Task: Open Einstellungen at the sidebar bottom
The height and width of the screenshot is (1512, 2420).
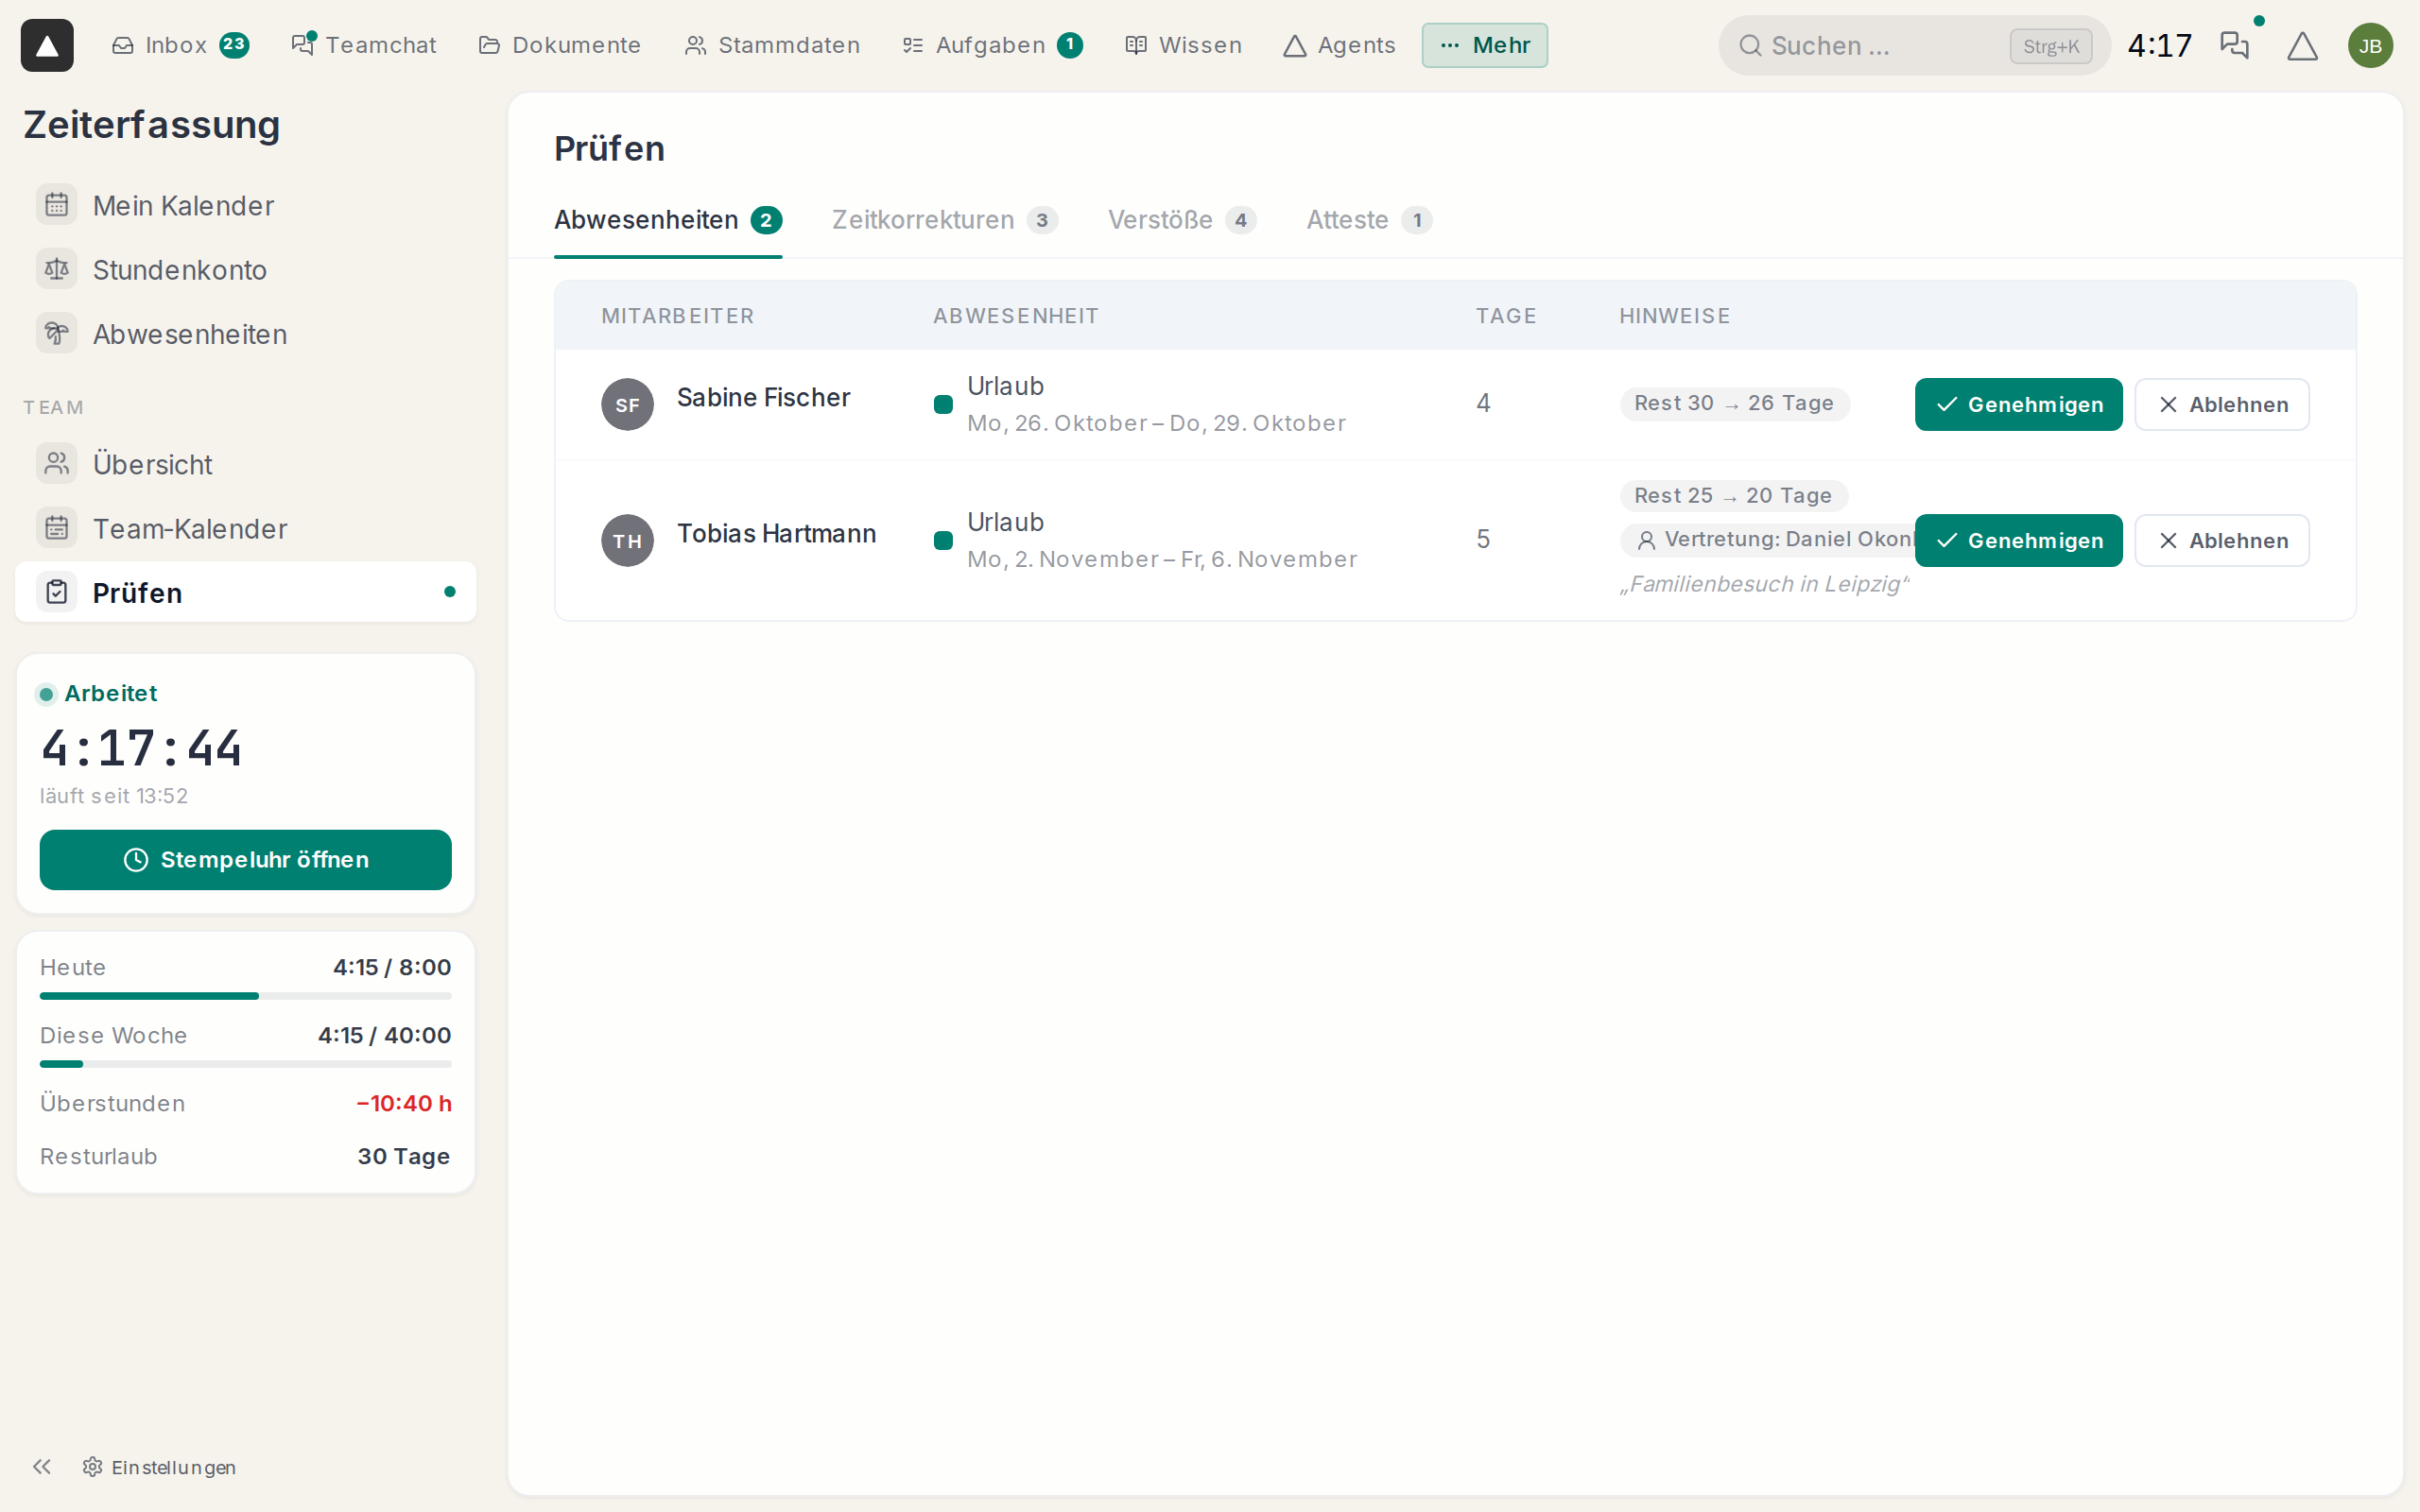Action: pyautogui.click(x=160, y=1467)
